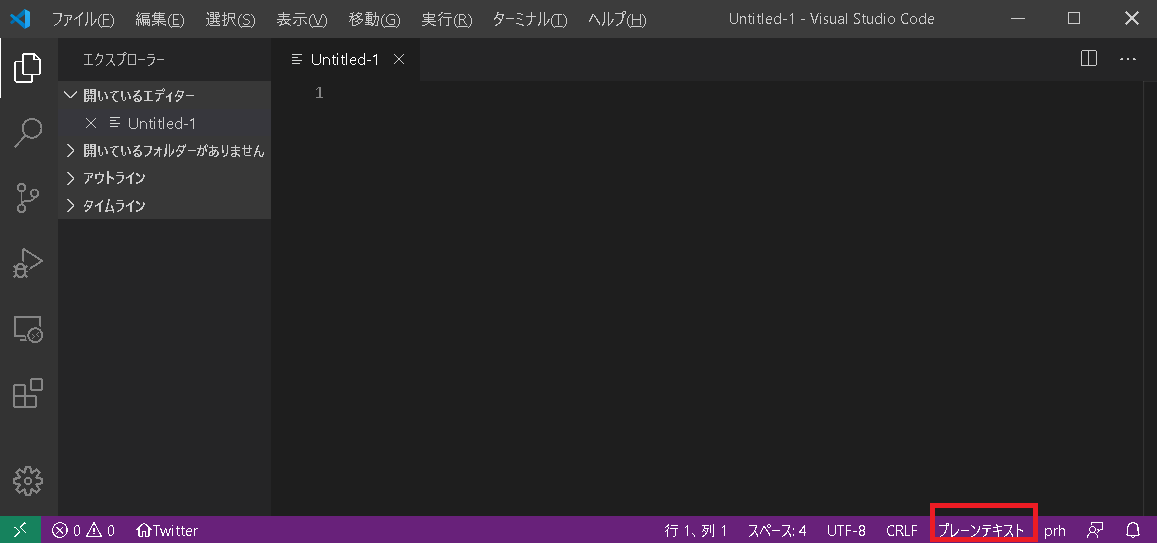
Task: Open the Manage gear icon
Action: (x=28, y=480)
